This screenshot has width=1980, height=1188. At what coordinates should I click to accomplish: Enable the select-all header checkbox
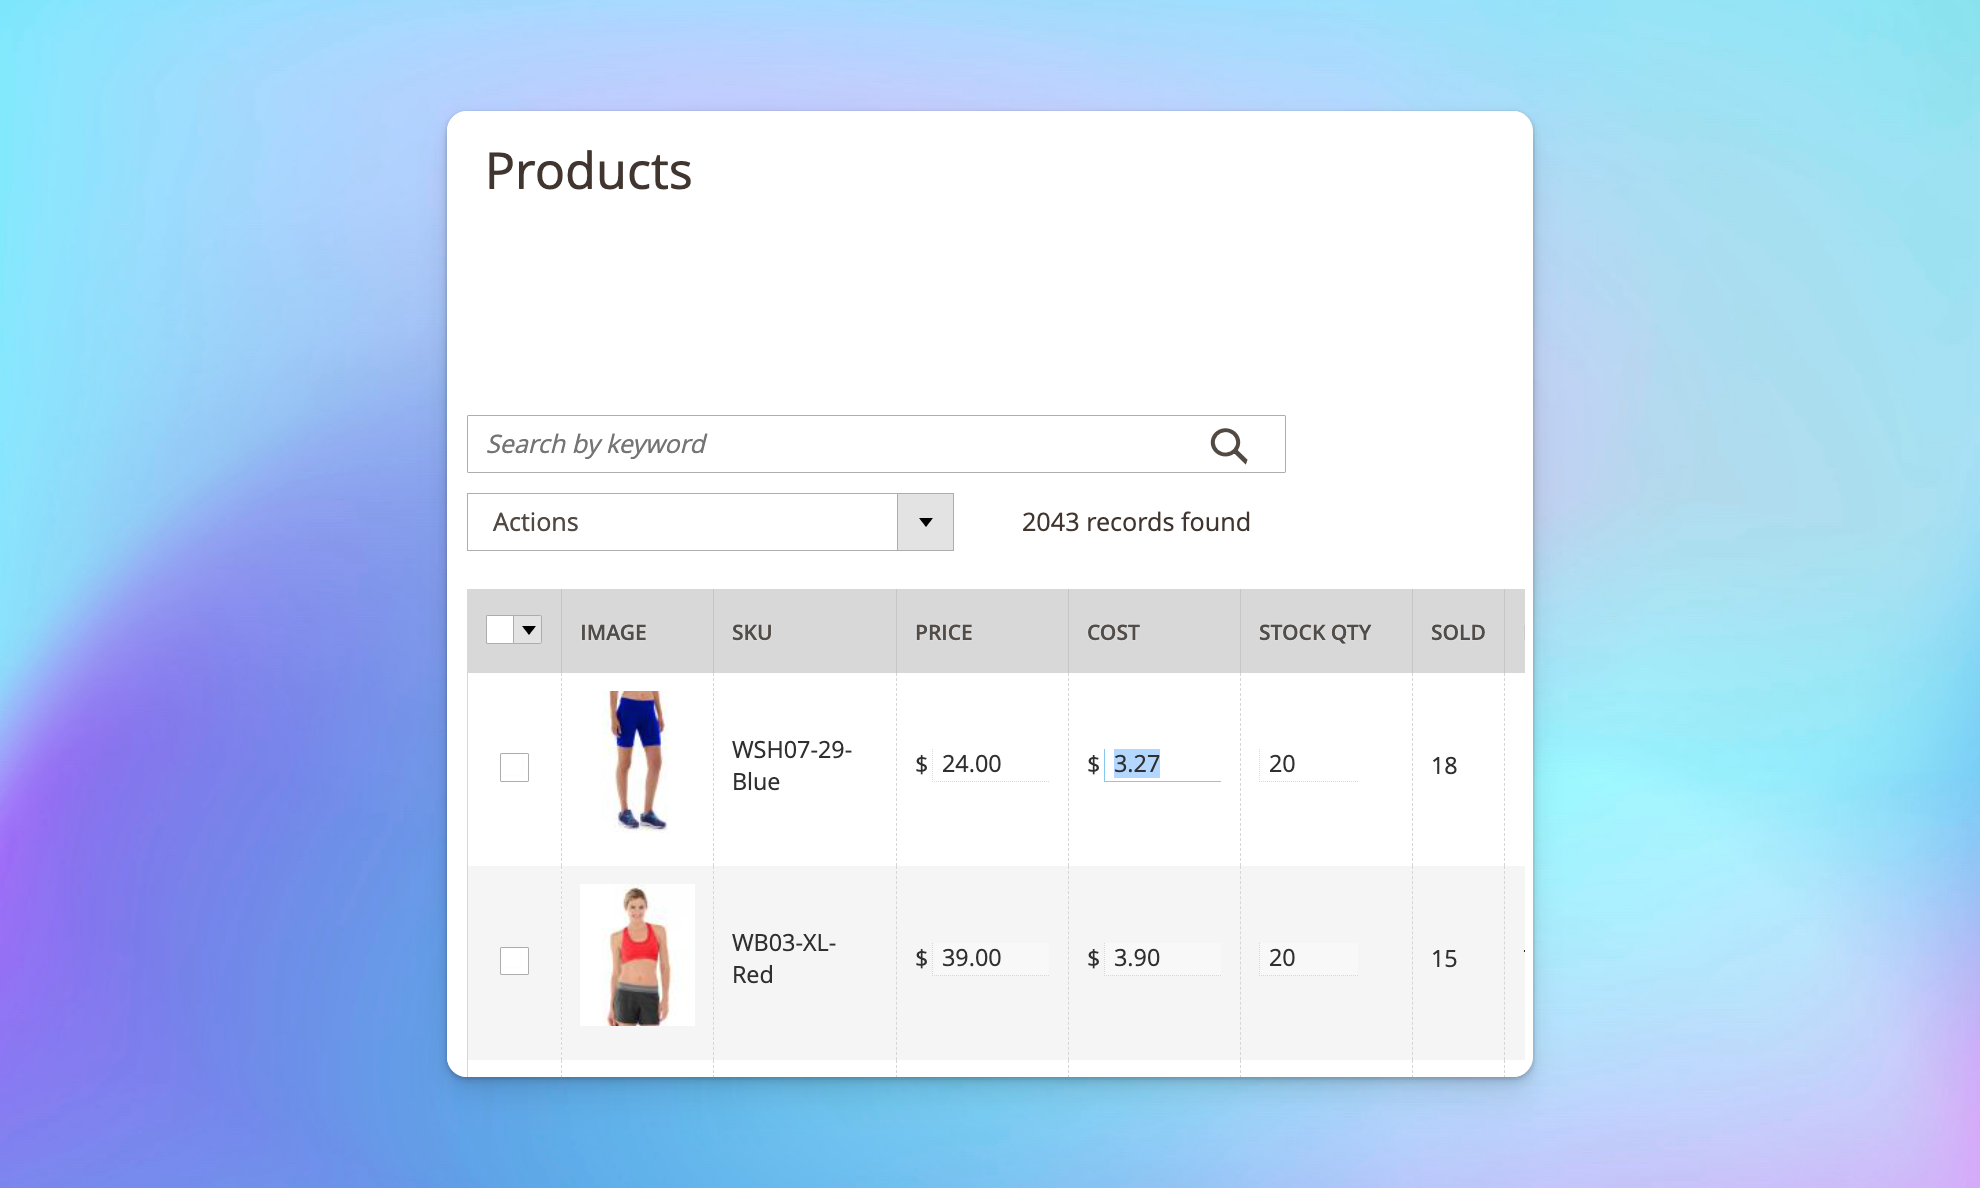coord(501,629)
